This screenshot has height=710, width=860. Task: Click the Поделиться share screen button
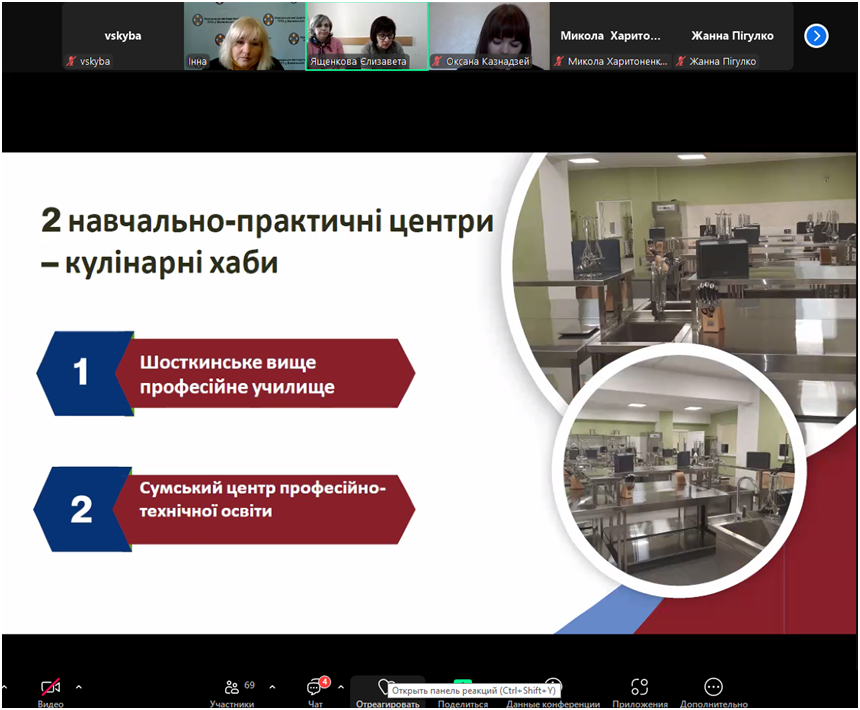(x=463, y=692)
